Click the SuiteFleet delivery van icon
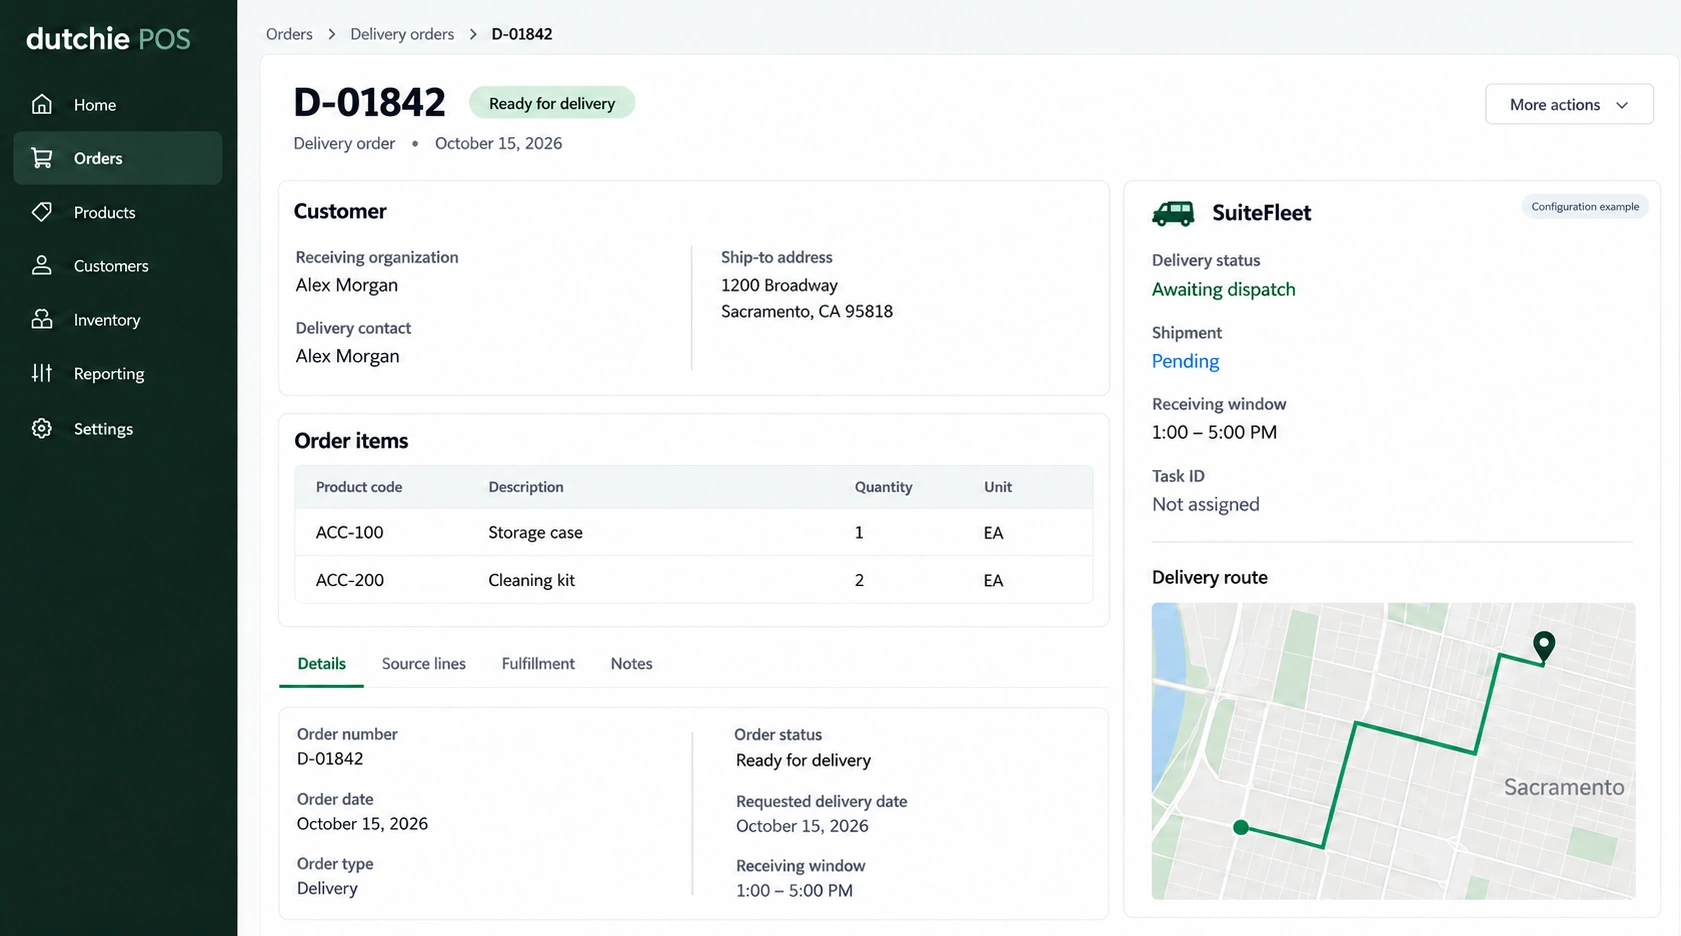 (x=1173, y=213)
